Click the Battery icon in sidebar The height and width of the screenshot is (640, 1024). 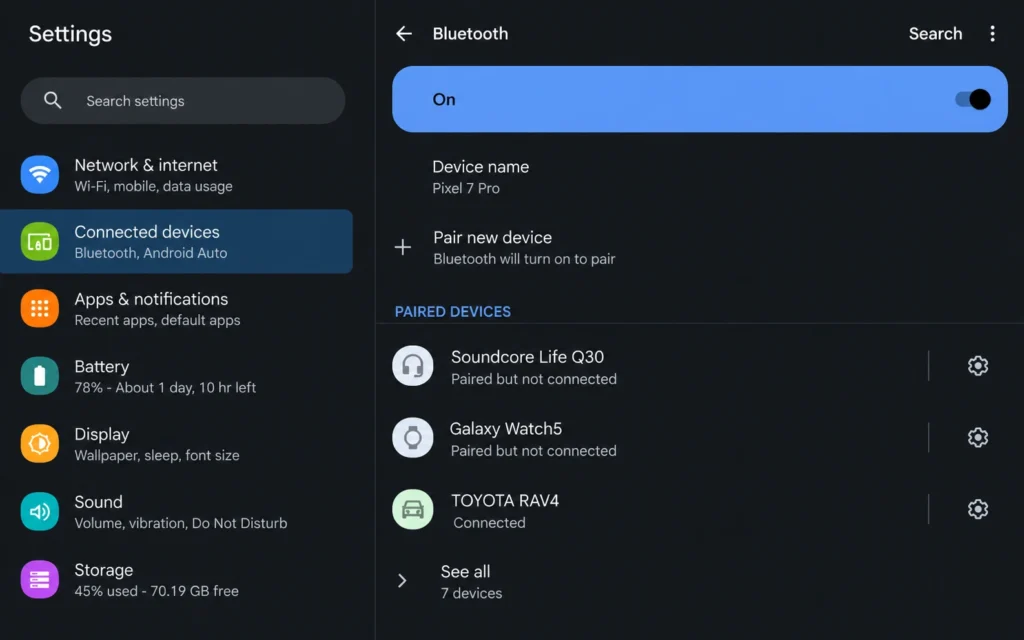tap(40, 376)
